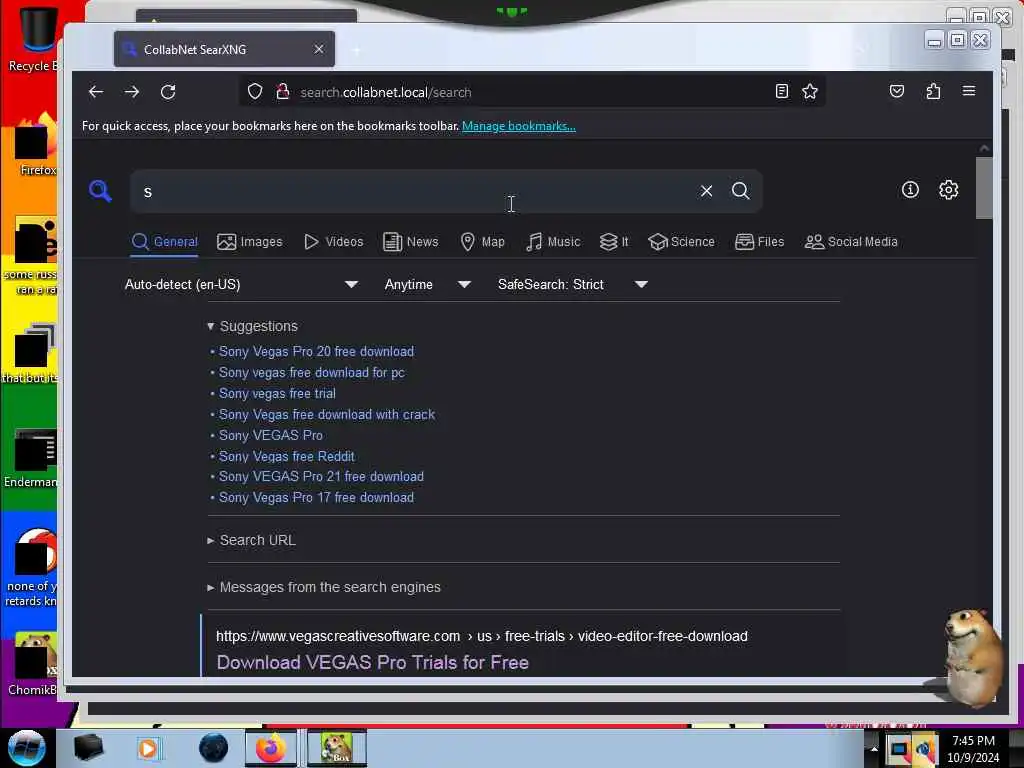Open the Firefox taskbar button
Viewport: 1024px width, 768px height.
pyautogui.click(x=270, y=748)
